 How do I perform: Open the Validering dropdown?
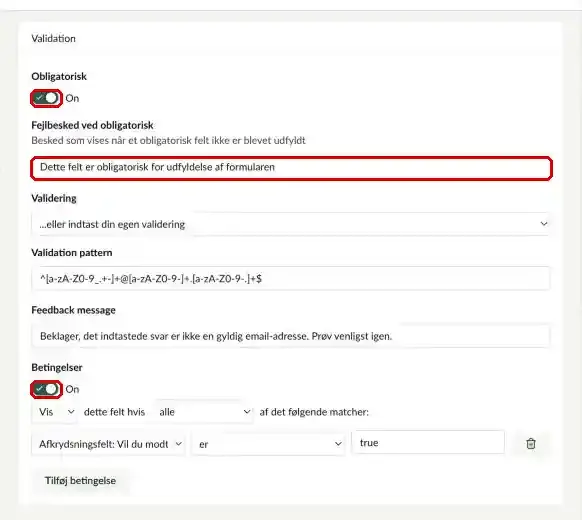[x=291, y=224]
